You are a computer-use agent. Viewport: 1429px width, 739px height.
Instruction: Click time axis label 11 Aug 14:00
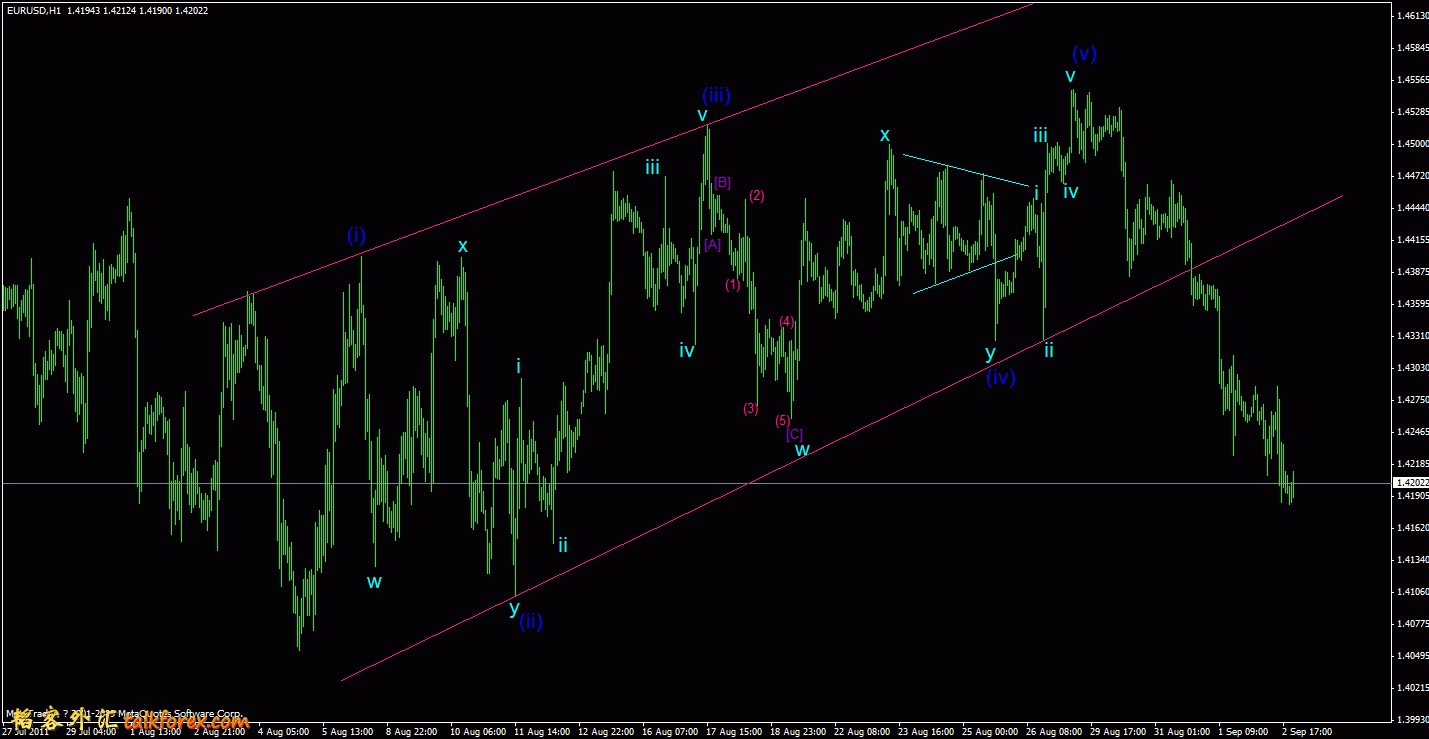click(542, 731)
